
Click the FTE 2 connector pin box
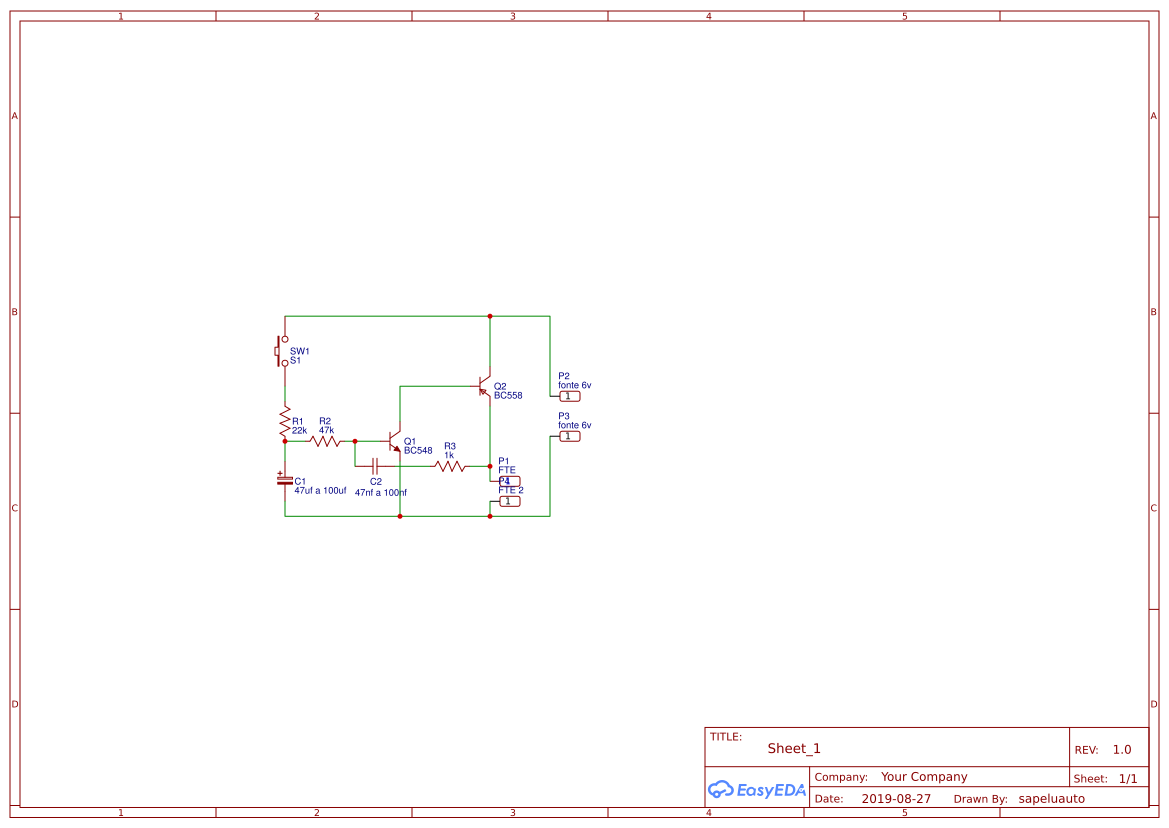509,501
